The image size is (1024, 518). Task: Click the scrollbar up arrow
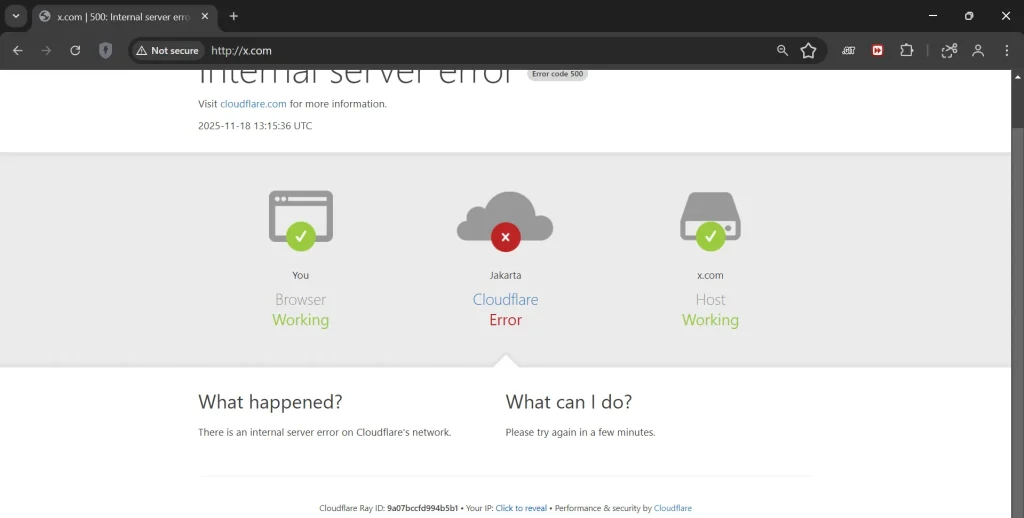[1017, 76]
